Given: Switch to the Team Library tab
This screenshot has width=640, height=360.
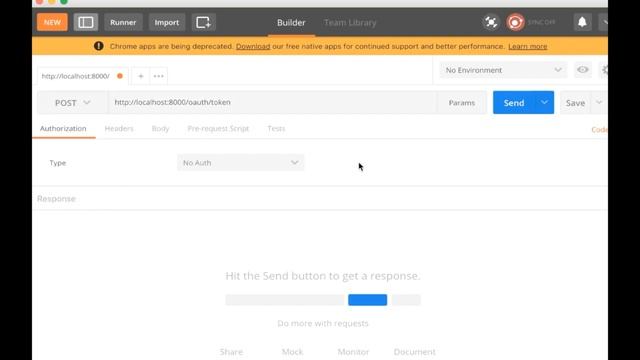Looking at the screenshot, I should [x=350, y=23].
